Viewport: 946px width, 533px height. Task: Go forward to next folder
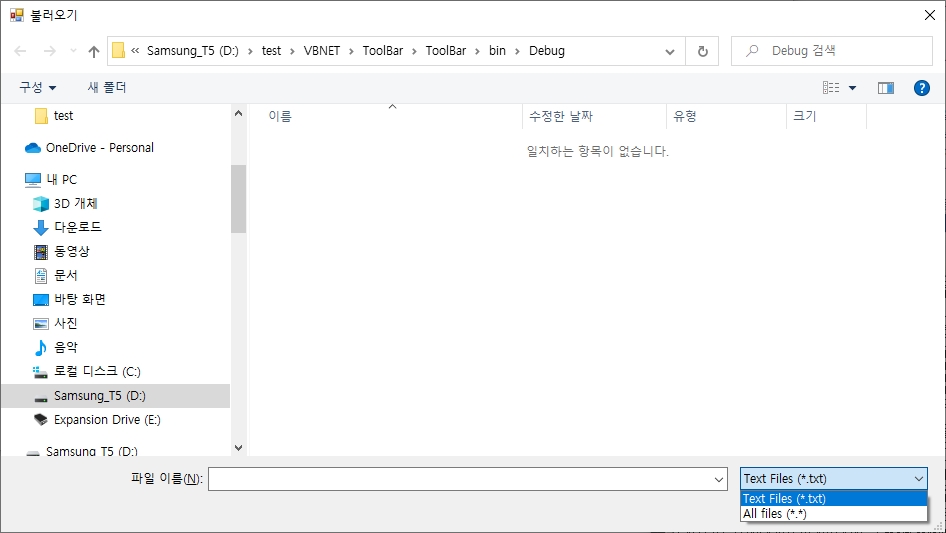(49, 51)
